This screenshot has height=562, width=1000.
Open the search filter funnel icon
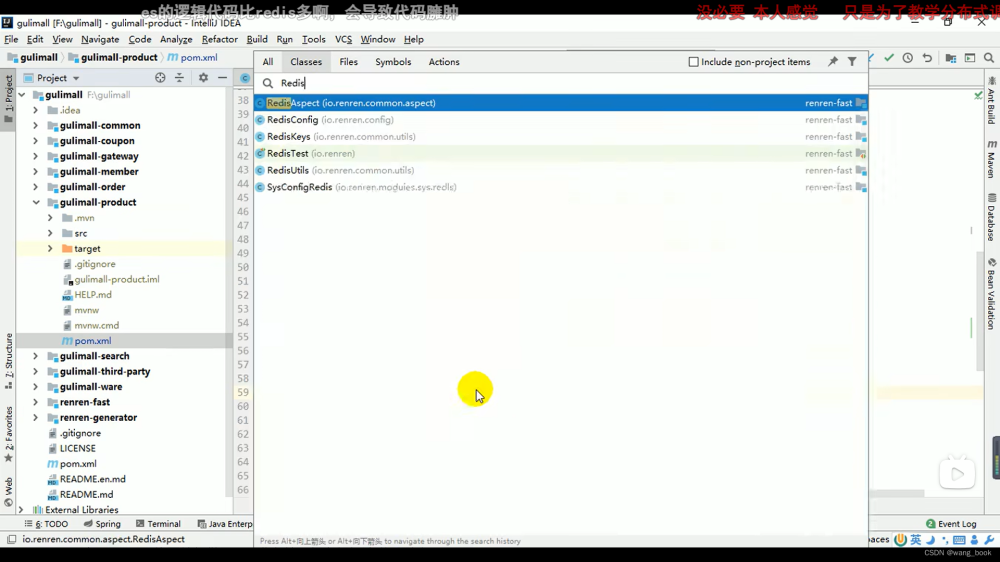tap(852, 61)
